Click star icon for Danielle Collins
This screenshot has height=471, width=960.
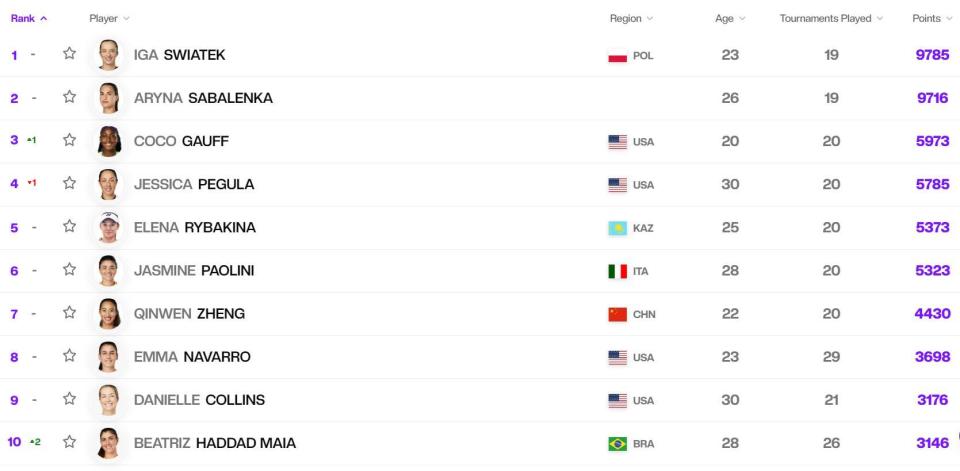69,399
